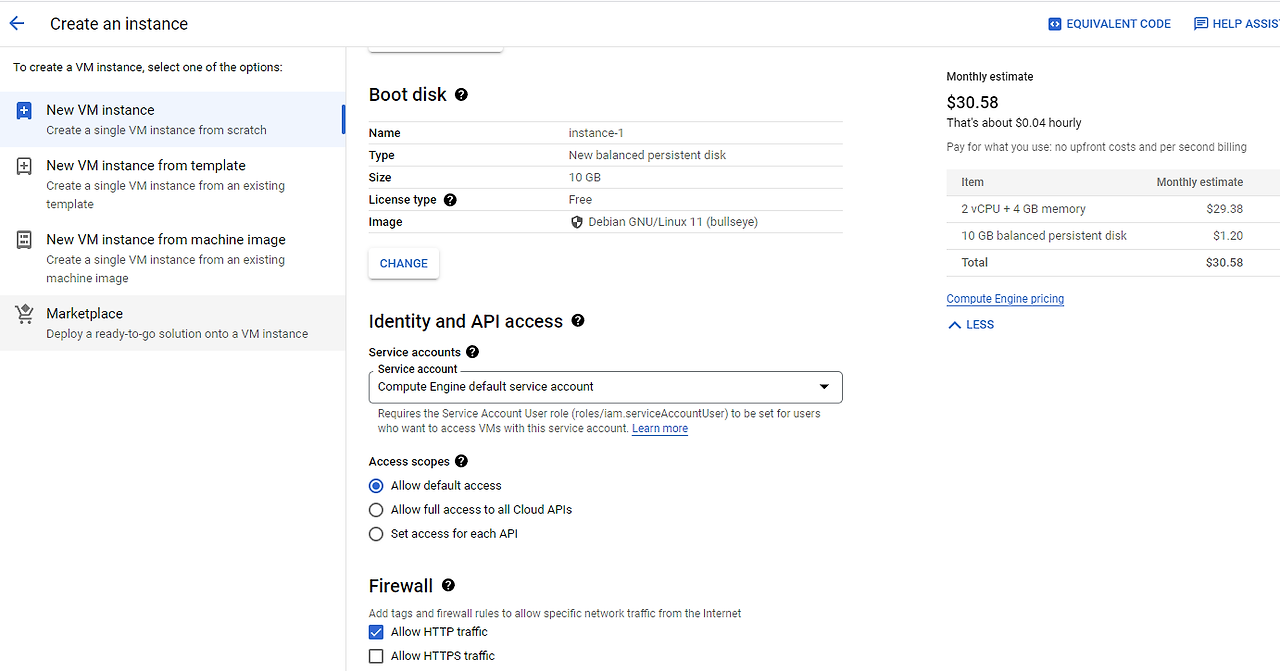Click the Service accounts help icon
The width and height of the screenshot is (1280, 671).
point(472,352)
